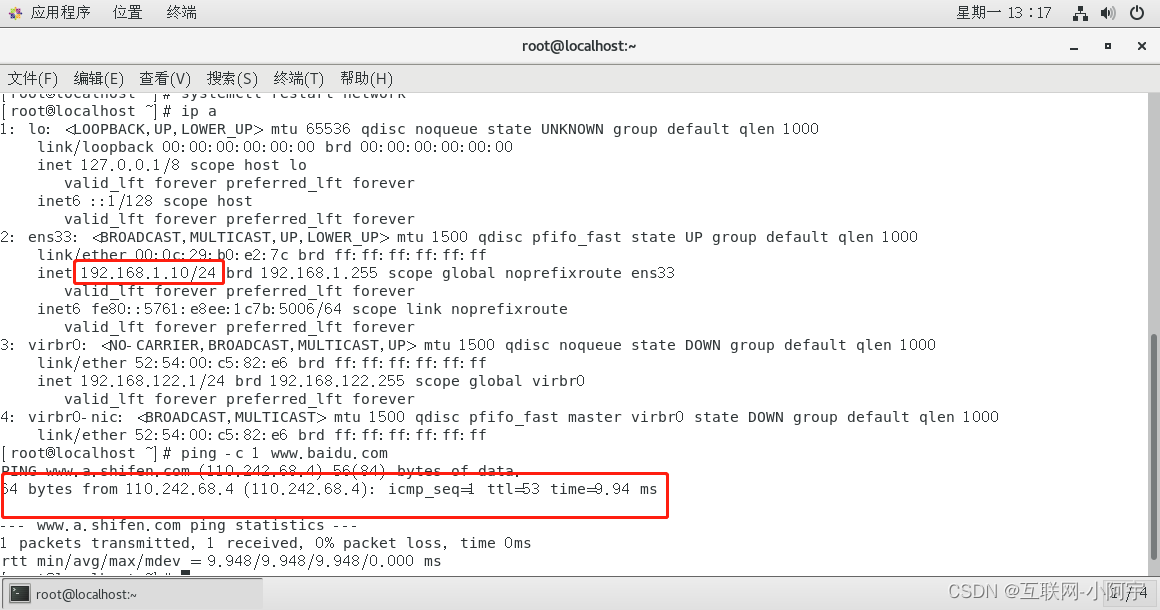The width and height of the screenshot is (1160, 610).
Task: Click the 'ip a' command text
Action: click(x=199, y=111)
